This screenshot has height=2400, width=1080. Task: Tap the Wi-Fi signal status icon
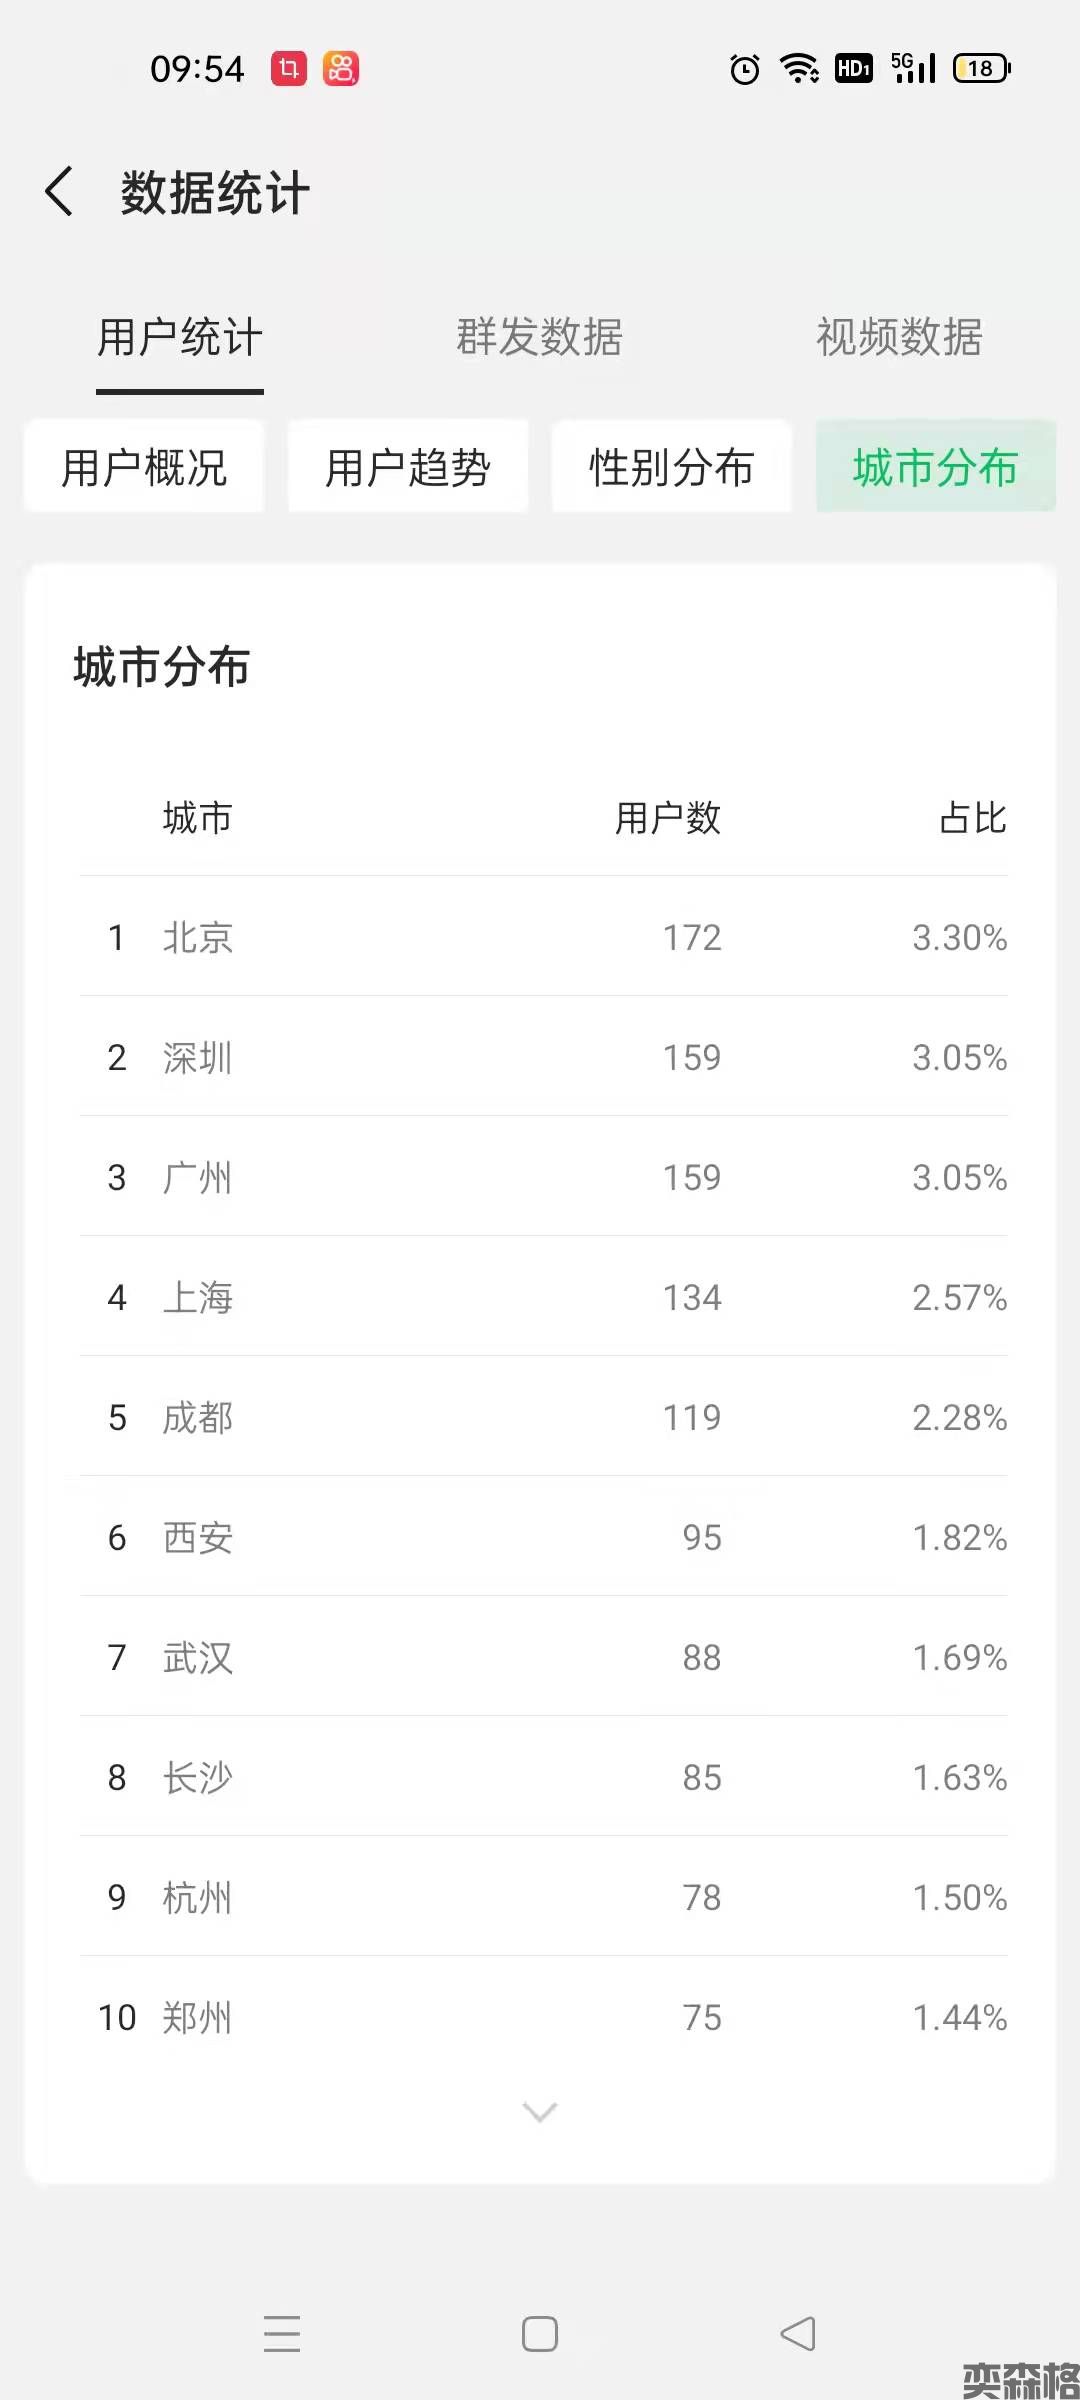799,69
